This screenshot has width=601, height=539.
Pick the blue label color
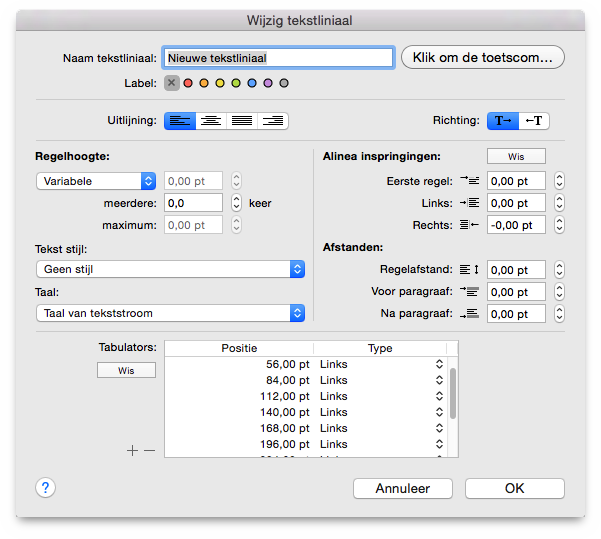252,83
